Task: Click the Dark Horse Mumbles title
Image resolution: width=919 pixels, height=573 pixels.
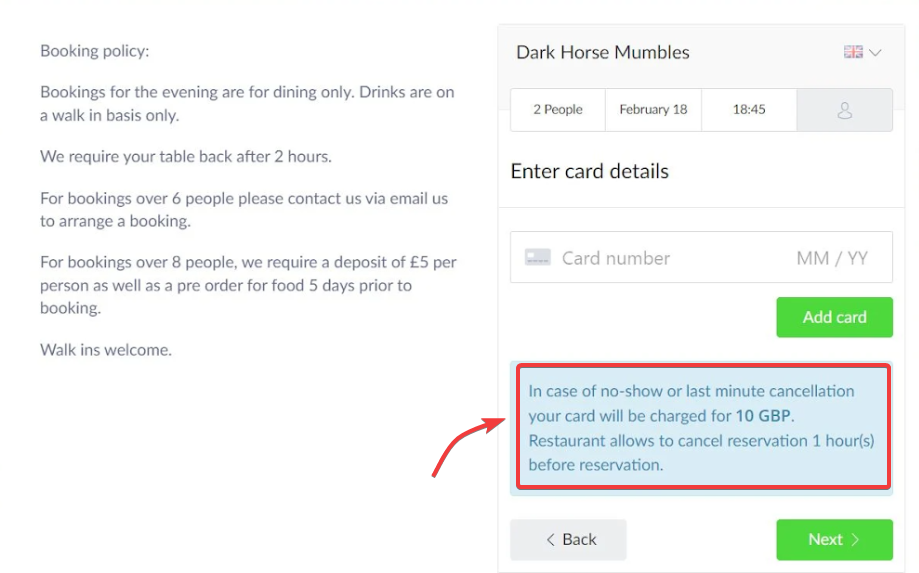Action: (x=603, y=52)
